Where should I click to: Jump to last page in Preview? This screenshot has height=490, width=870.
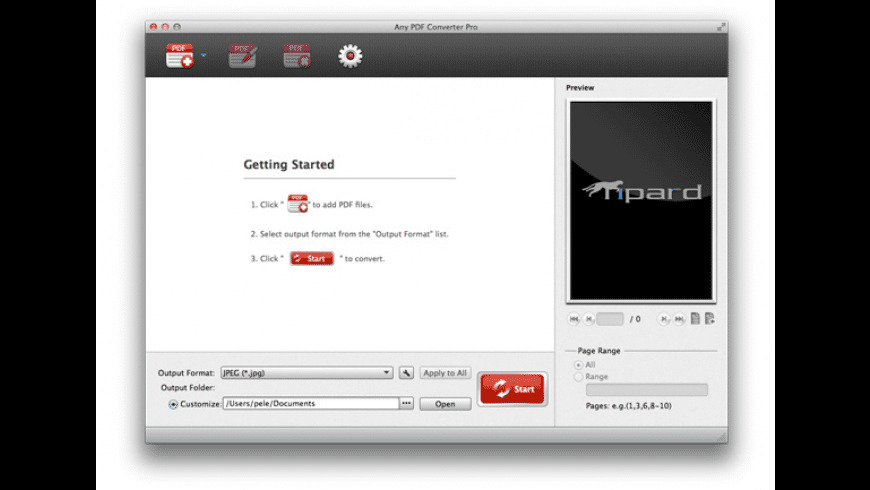(x=679, y=319)
